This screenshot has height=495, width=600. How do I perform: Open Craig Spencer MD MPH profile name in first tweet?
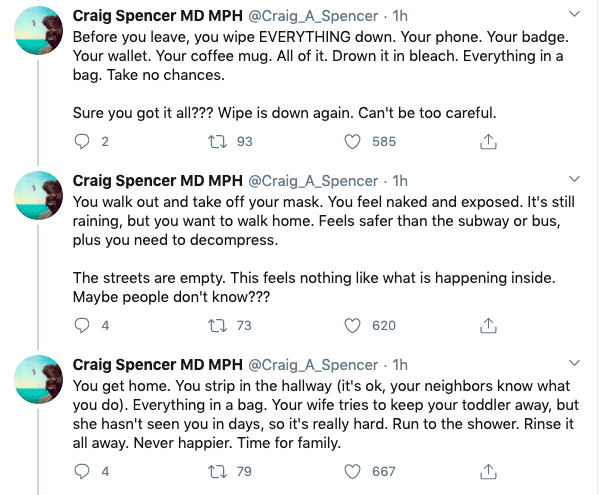point(157,15)
